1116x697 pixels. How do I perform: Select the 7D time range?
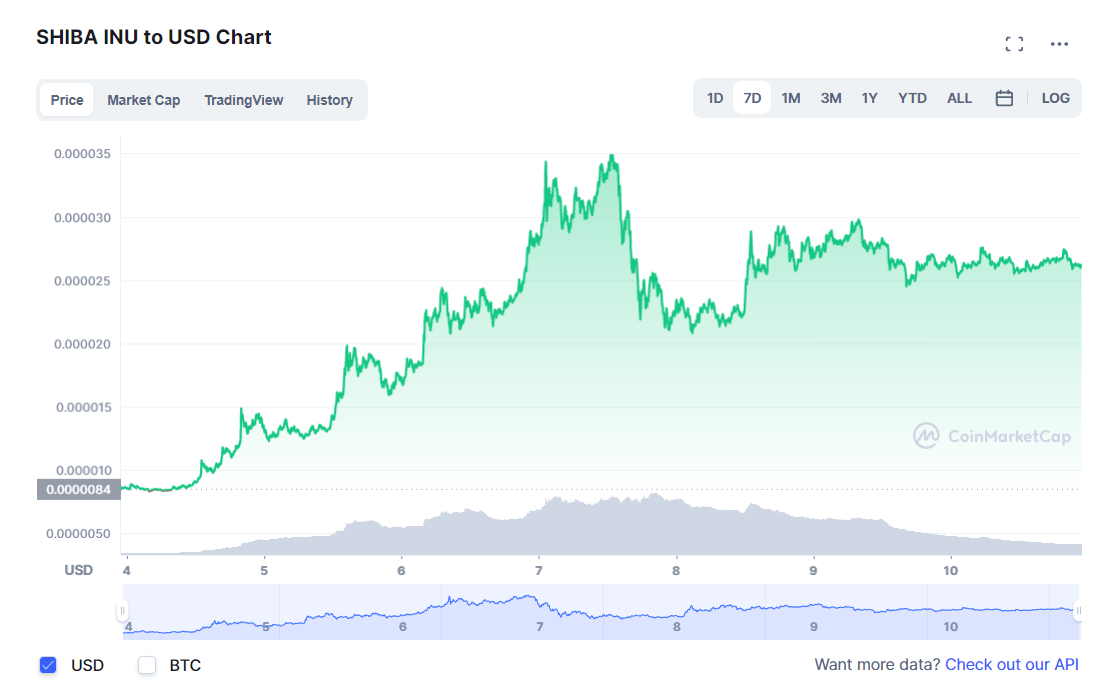tap(752, 98)
